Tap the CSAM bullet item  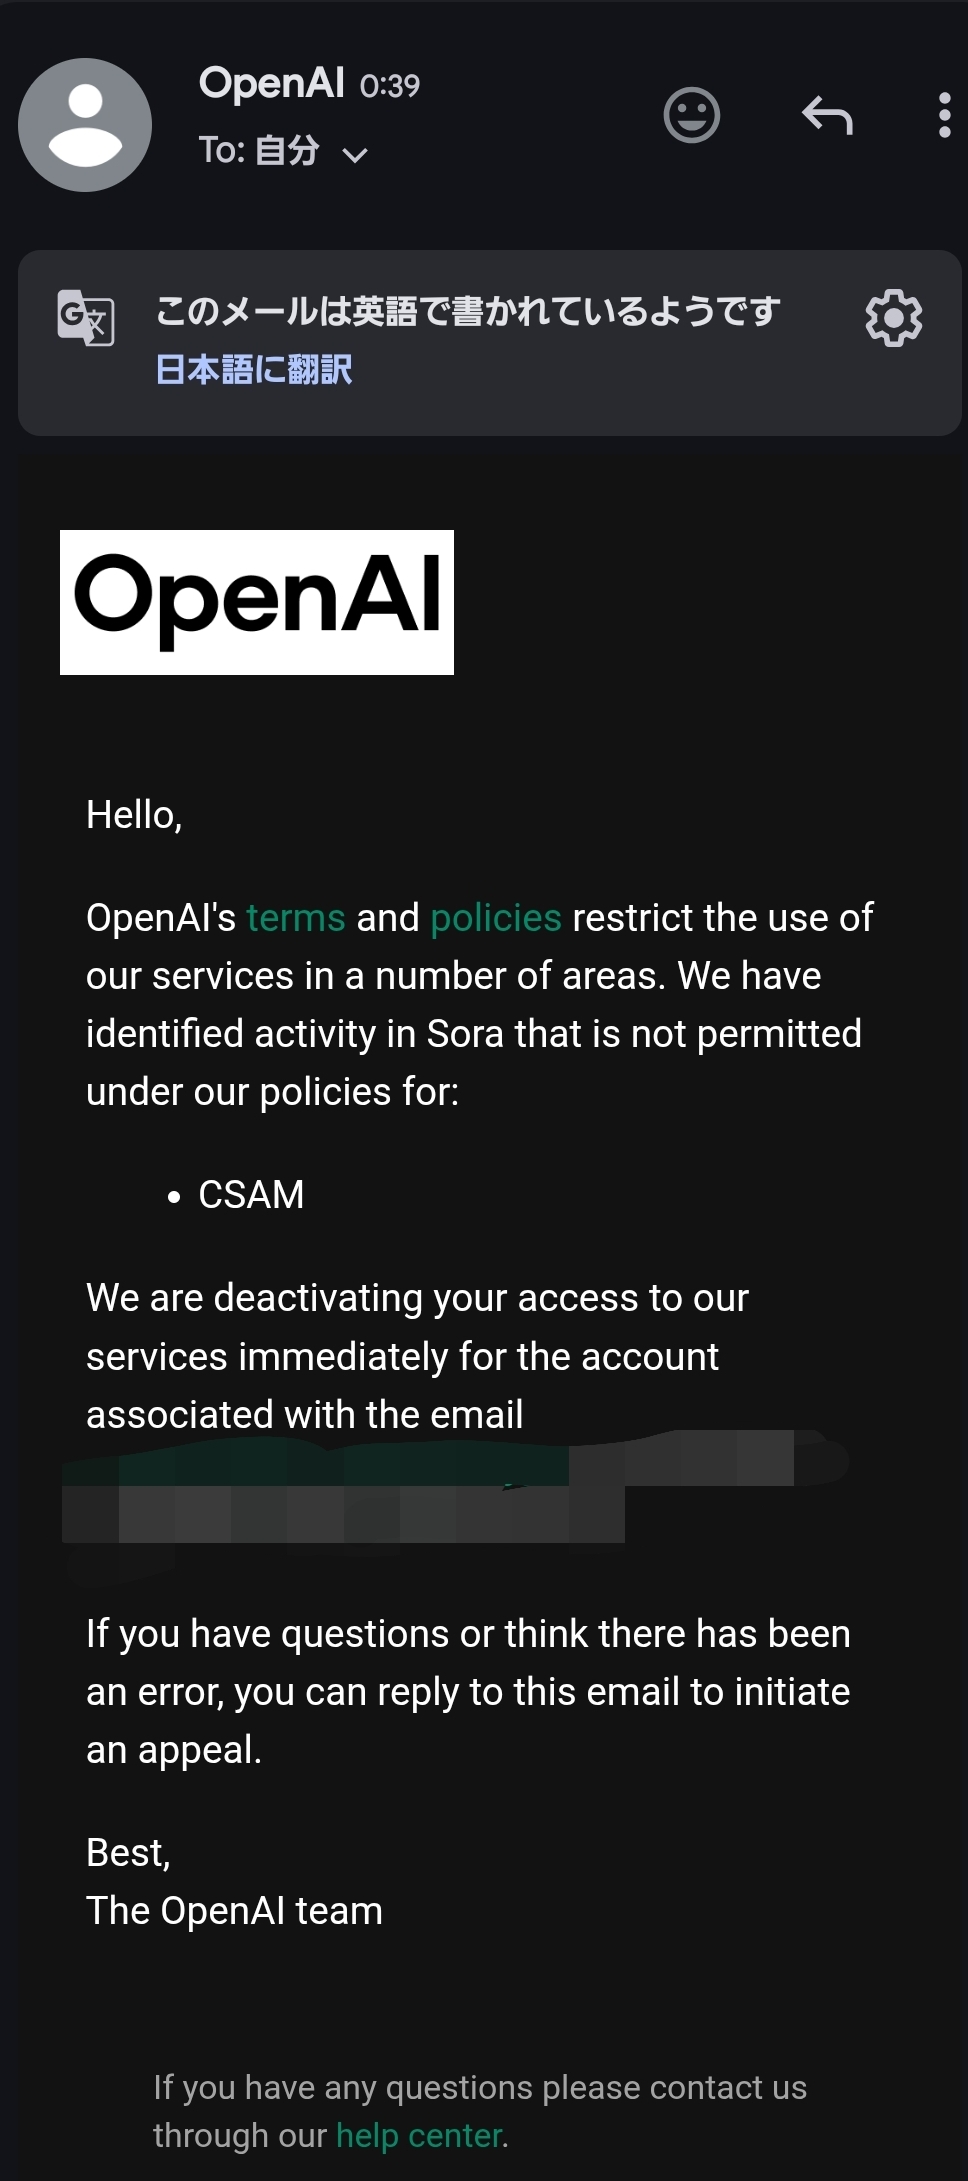tap(251, 1195)
